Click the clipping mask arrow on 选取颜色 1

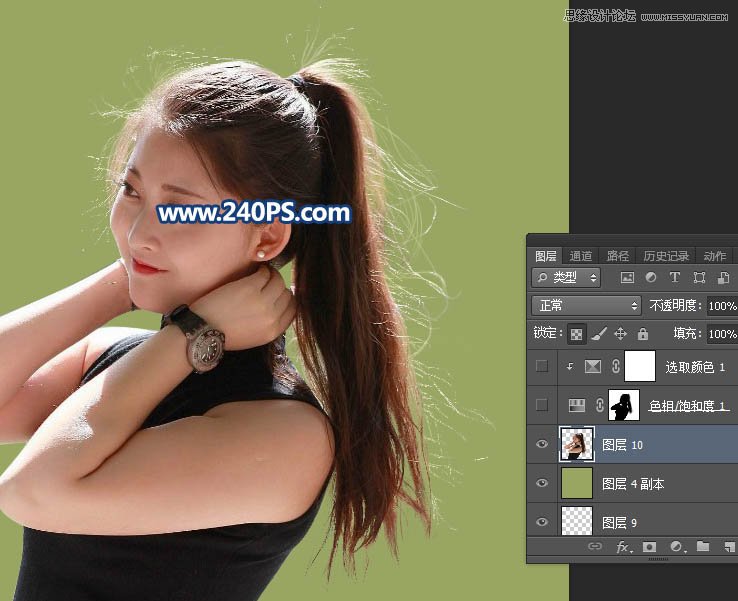coord(570,366)
